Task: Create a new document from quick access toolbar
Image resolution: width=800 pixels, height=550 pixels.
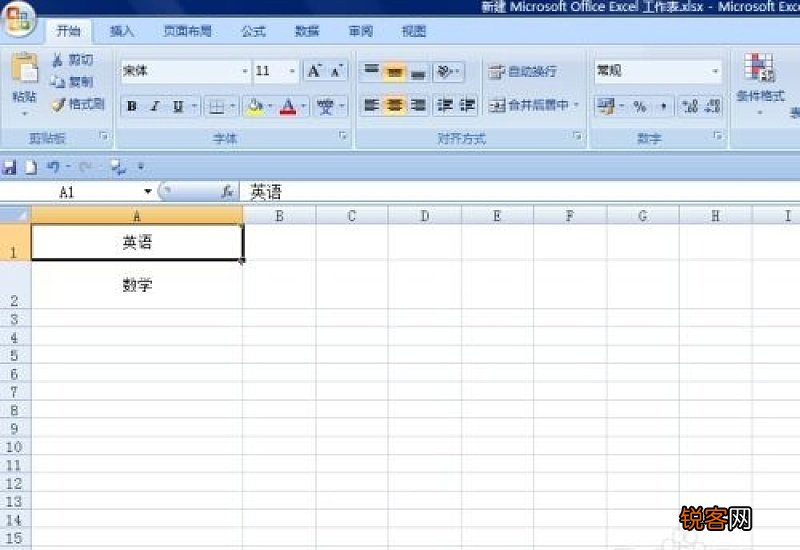Action: coord(31,167)
